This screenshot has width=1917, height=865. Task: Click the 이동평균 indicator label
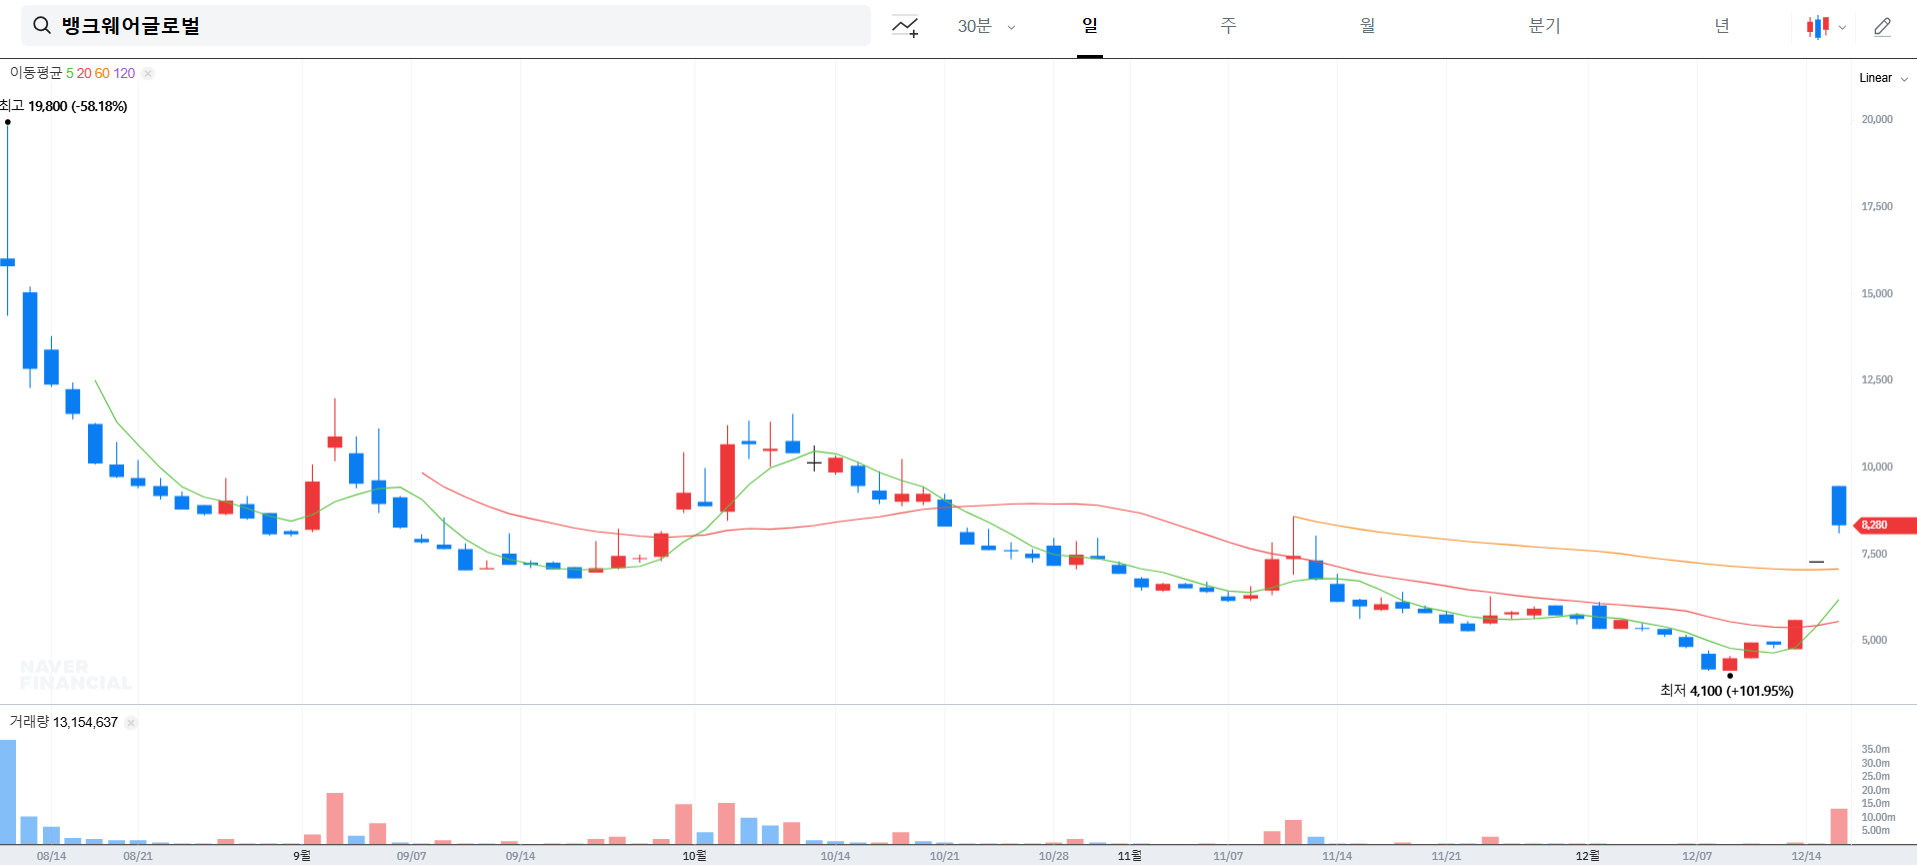tap(36, 73)
